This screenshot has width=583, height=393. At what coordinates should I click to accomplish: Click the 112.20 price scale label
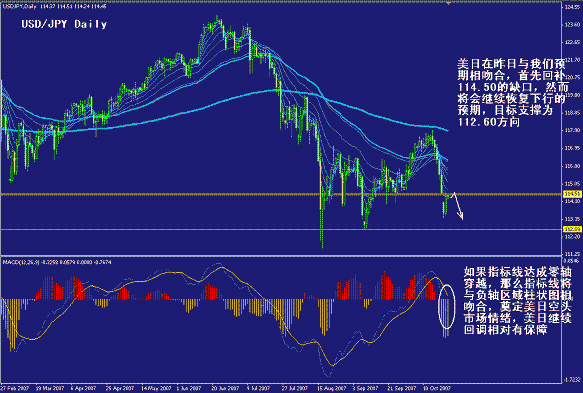[x=573, y=236]
